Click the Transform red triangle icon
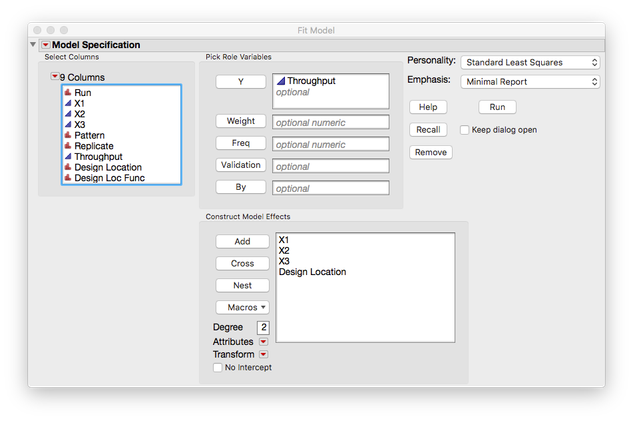Image resolution: width=633 pixels, height=421 pixels. pyautogui.click(x=263, y=355)
